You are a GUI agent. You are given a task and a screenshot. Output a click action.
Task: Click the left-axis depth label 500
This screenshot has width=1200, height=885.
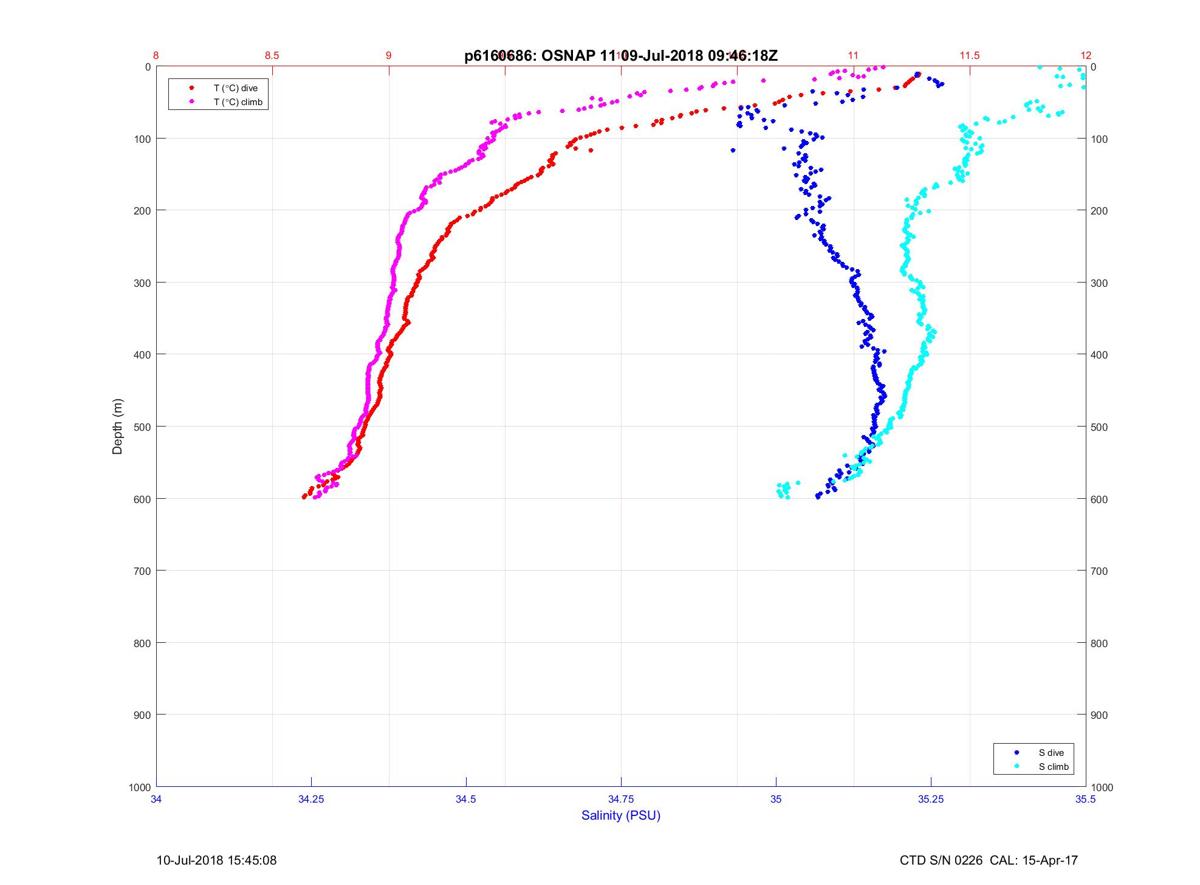pyautogui.click(x=142, y=427)
